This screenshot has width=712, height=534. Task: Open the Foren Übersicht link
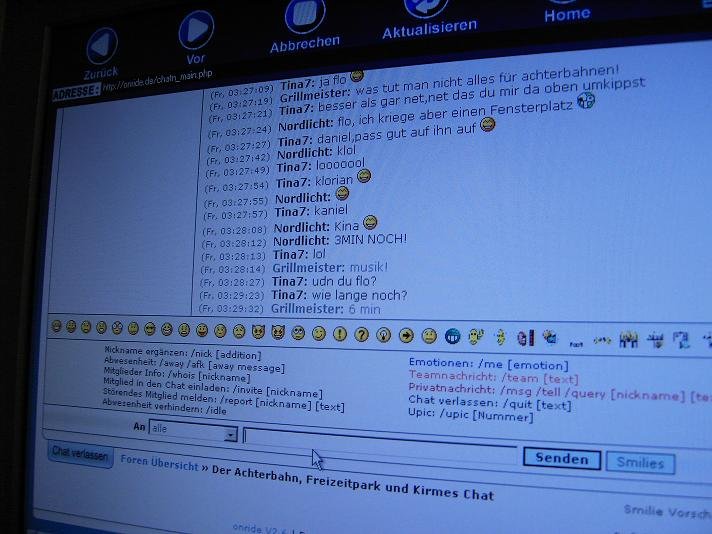tap(159, 464)
